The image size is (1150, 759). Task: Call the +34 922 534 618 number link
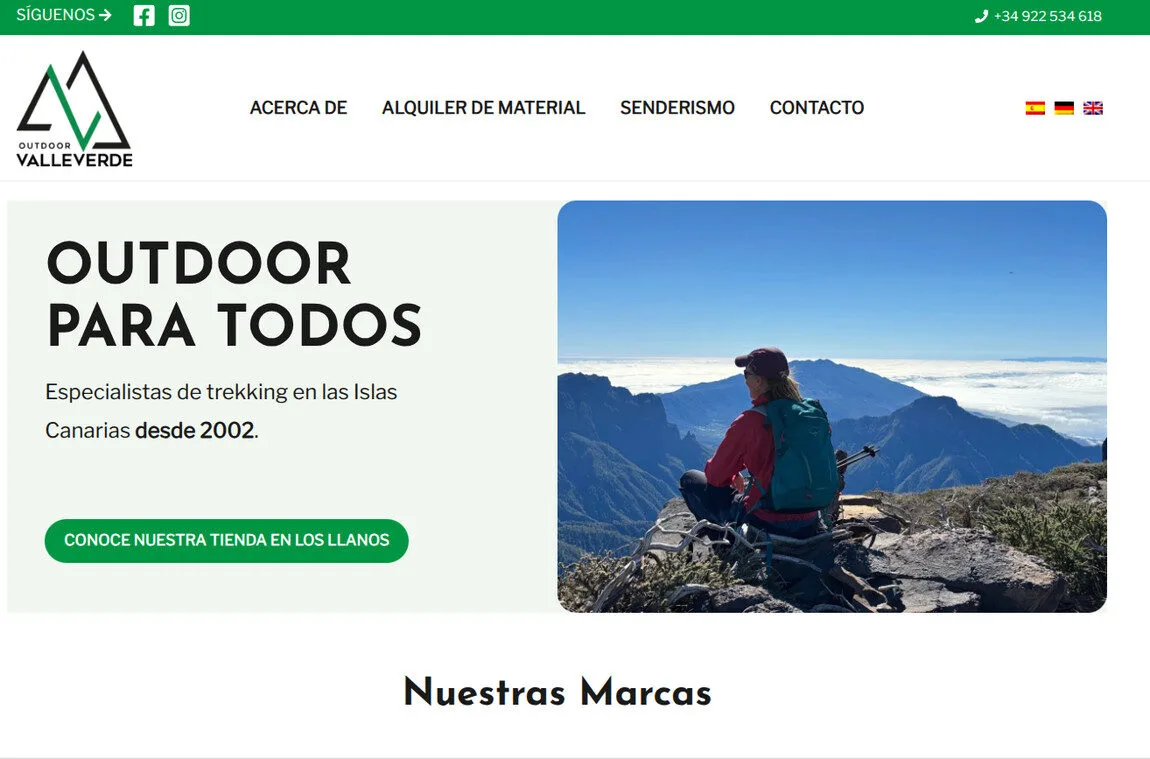pyautogui.click(x=1047, y=16)
